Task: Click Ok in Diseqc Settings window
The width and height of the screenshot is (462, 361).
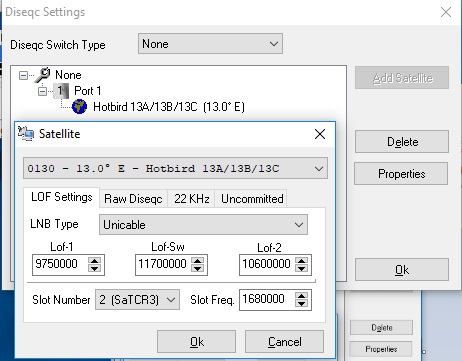Action: click(402, 270)
